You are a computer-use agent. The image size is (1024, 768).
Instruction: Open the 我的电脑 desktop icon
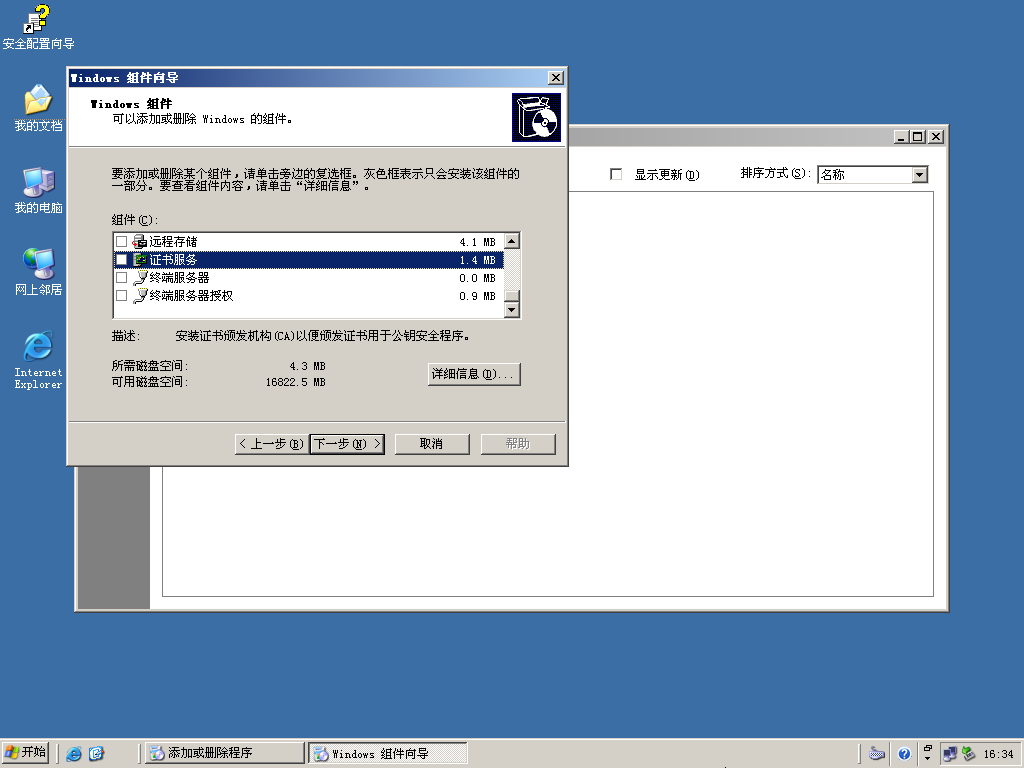(x=38, y=191)
